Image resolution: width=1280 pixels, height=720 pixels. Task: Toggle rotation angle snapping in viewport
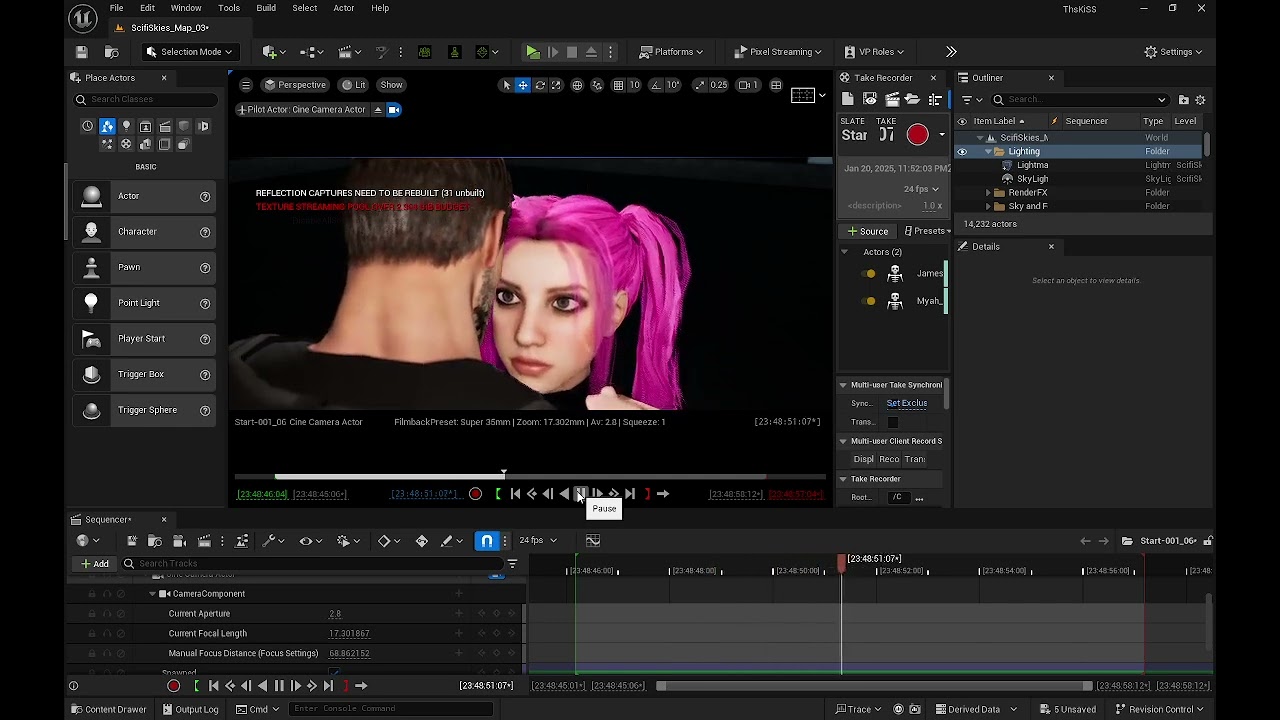click(x=657, y=85)
